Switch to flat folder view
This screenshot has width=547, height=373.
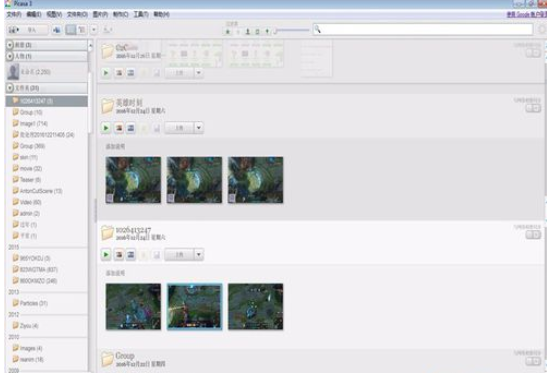pyautogui.click(x=71, y=30)
